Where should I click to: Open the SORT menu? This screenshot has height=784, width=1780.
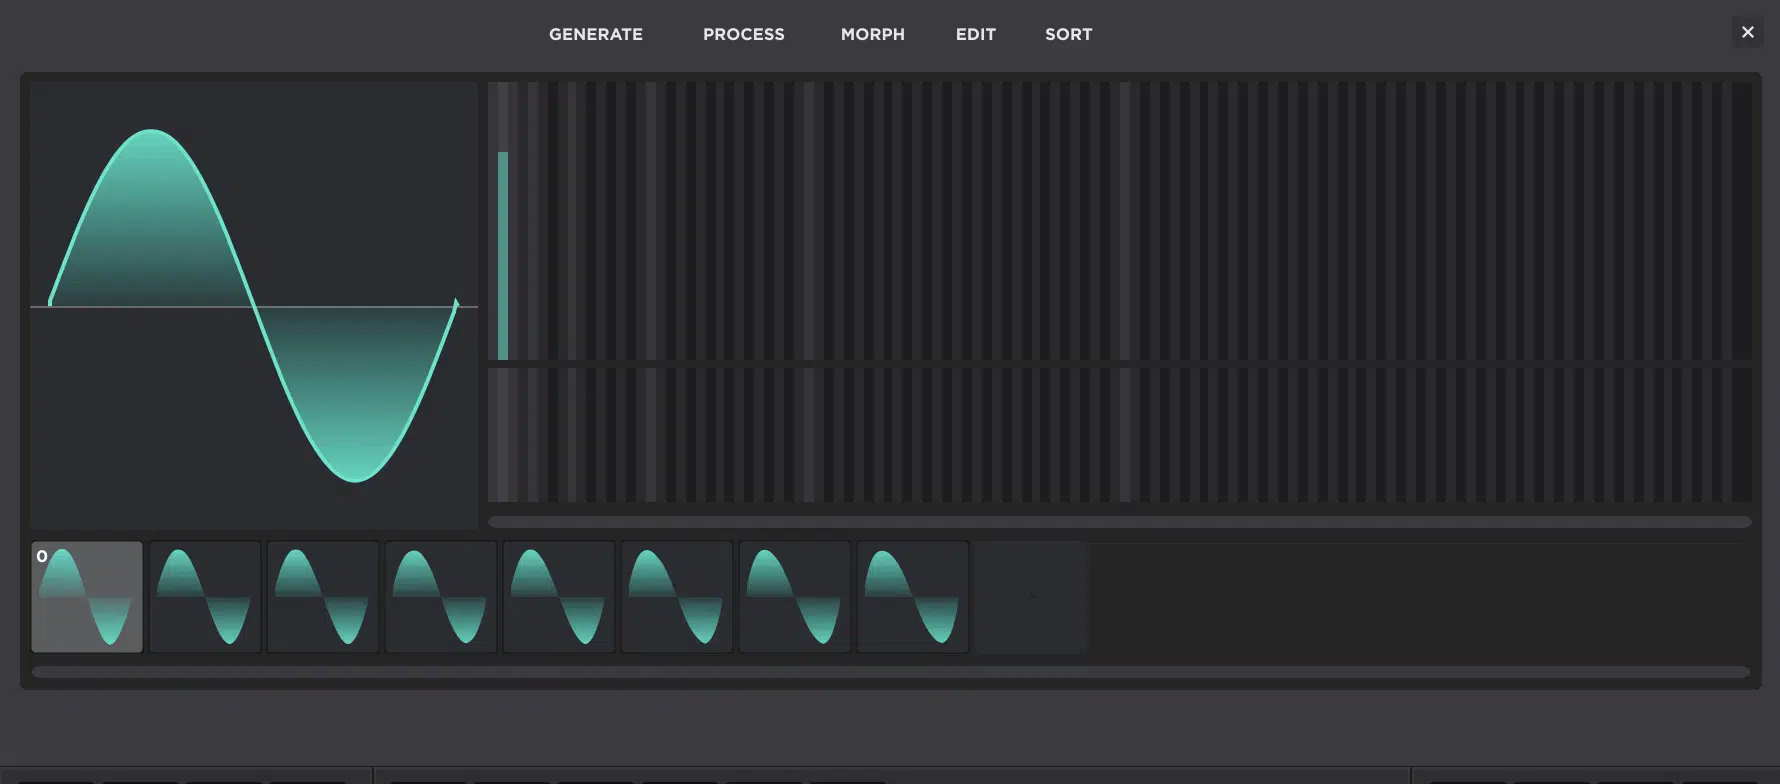tap(1068, 34)
